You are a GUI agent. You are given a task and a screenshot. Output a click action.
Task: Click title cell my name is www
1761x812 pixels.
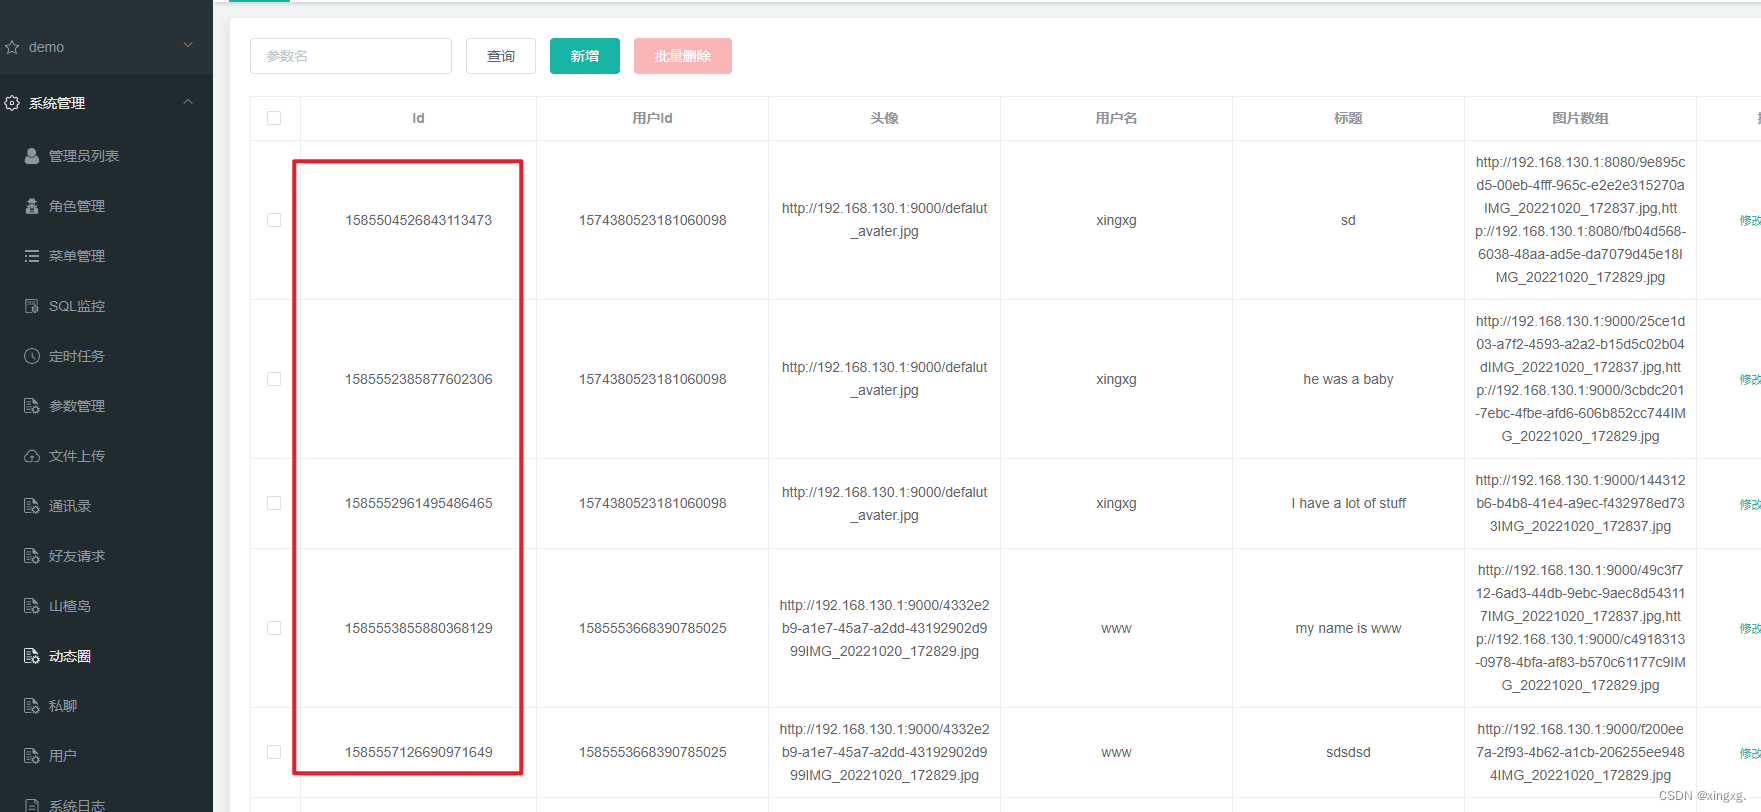tap(1348, 628)
